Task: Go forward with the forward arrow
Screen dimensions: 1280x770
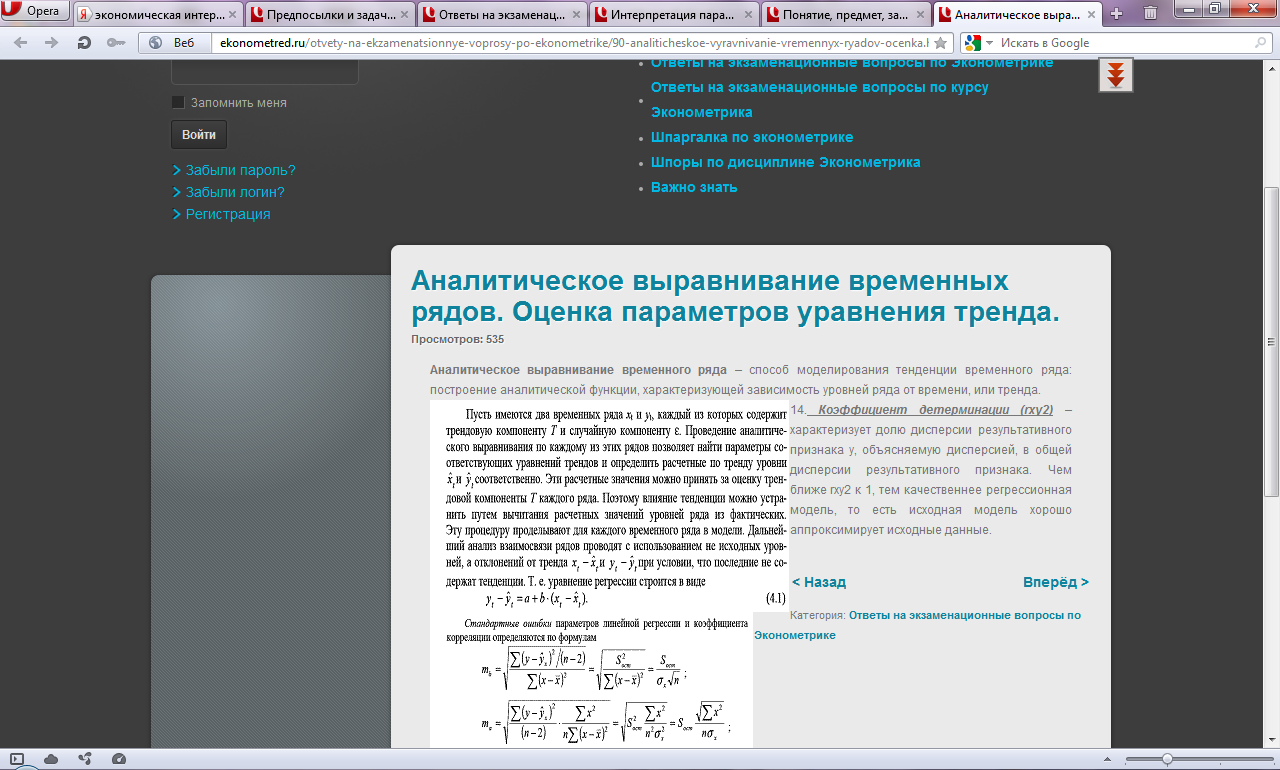Action: click(52, 43)
